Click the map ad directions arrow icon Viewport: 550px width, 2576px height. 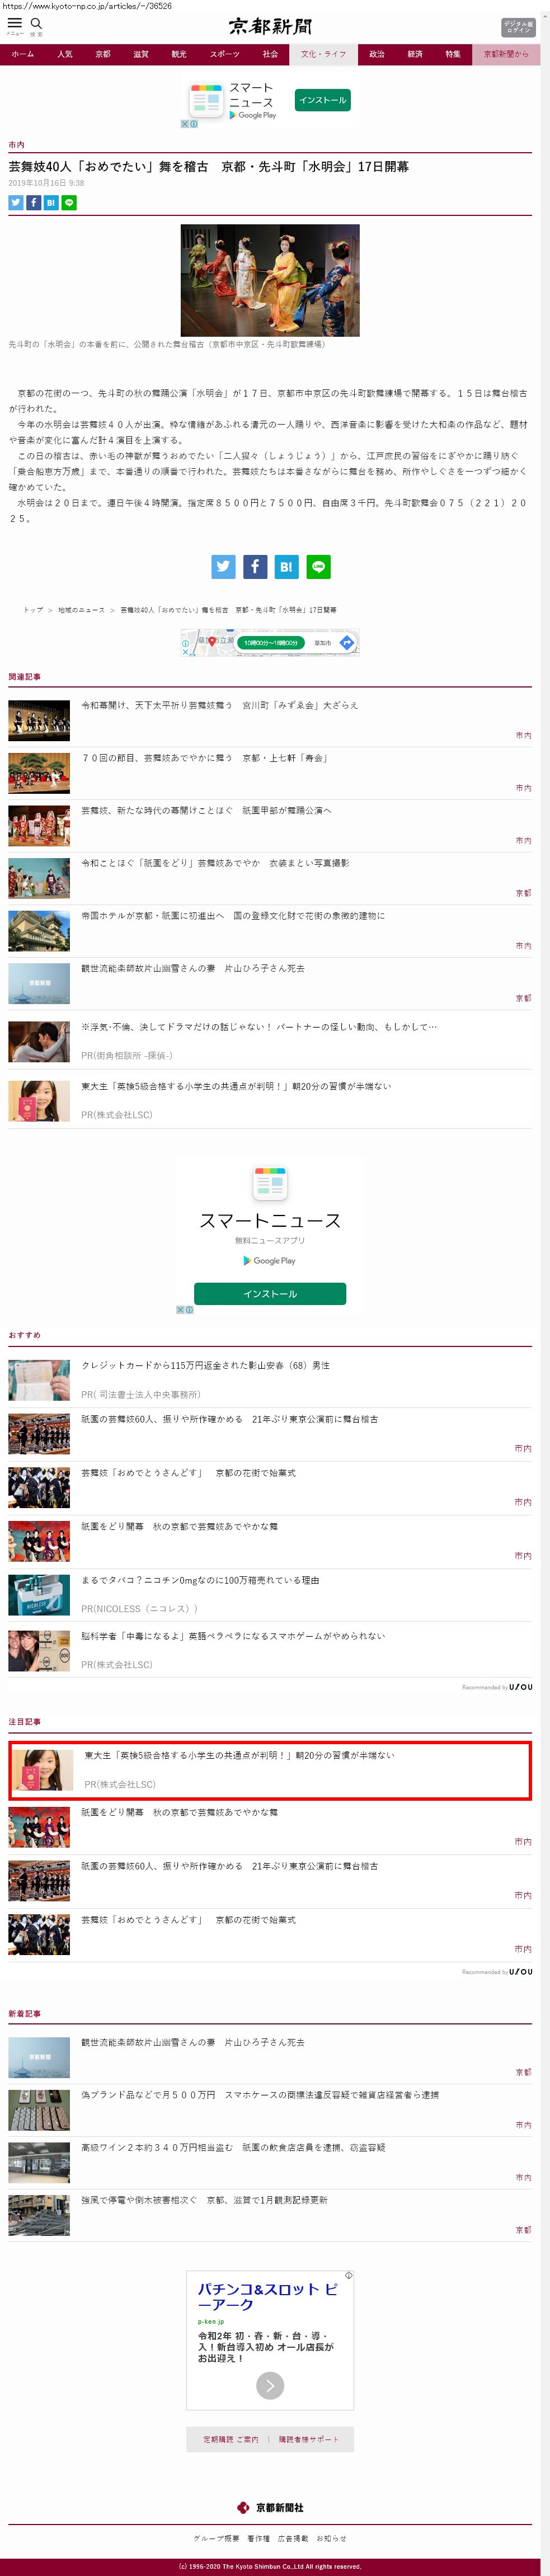pos(347,642)
